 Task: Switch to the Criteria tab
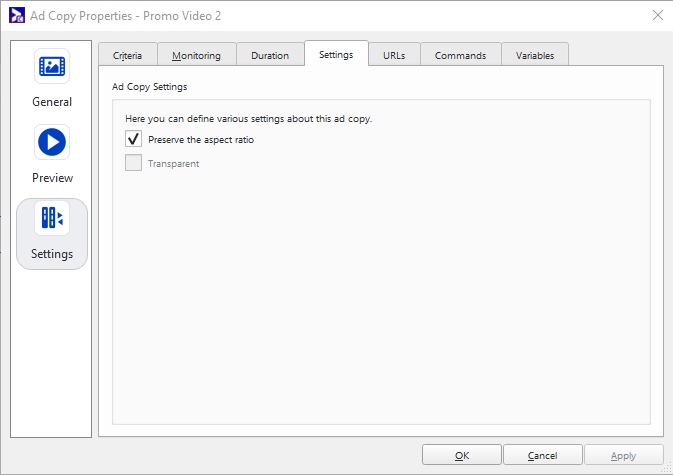click(x=127, y=55)
